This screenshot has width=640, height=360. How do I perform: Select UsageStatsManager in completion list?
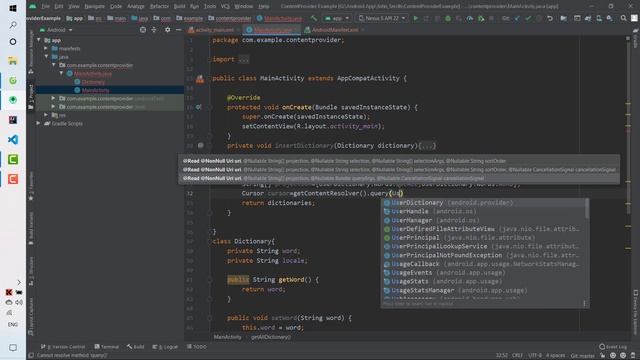pyautogui.click(x=483, y=291)
